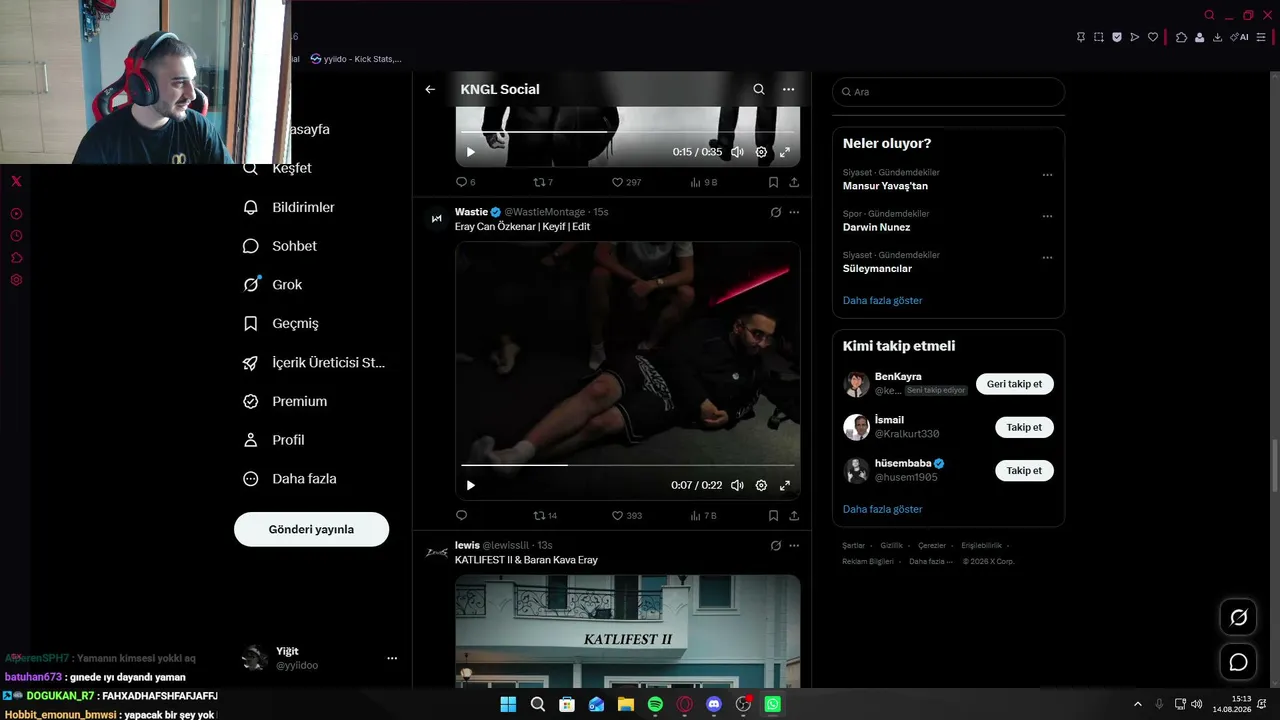Open the floating Grok button

(x=1238, y=618)
